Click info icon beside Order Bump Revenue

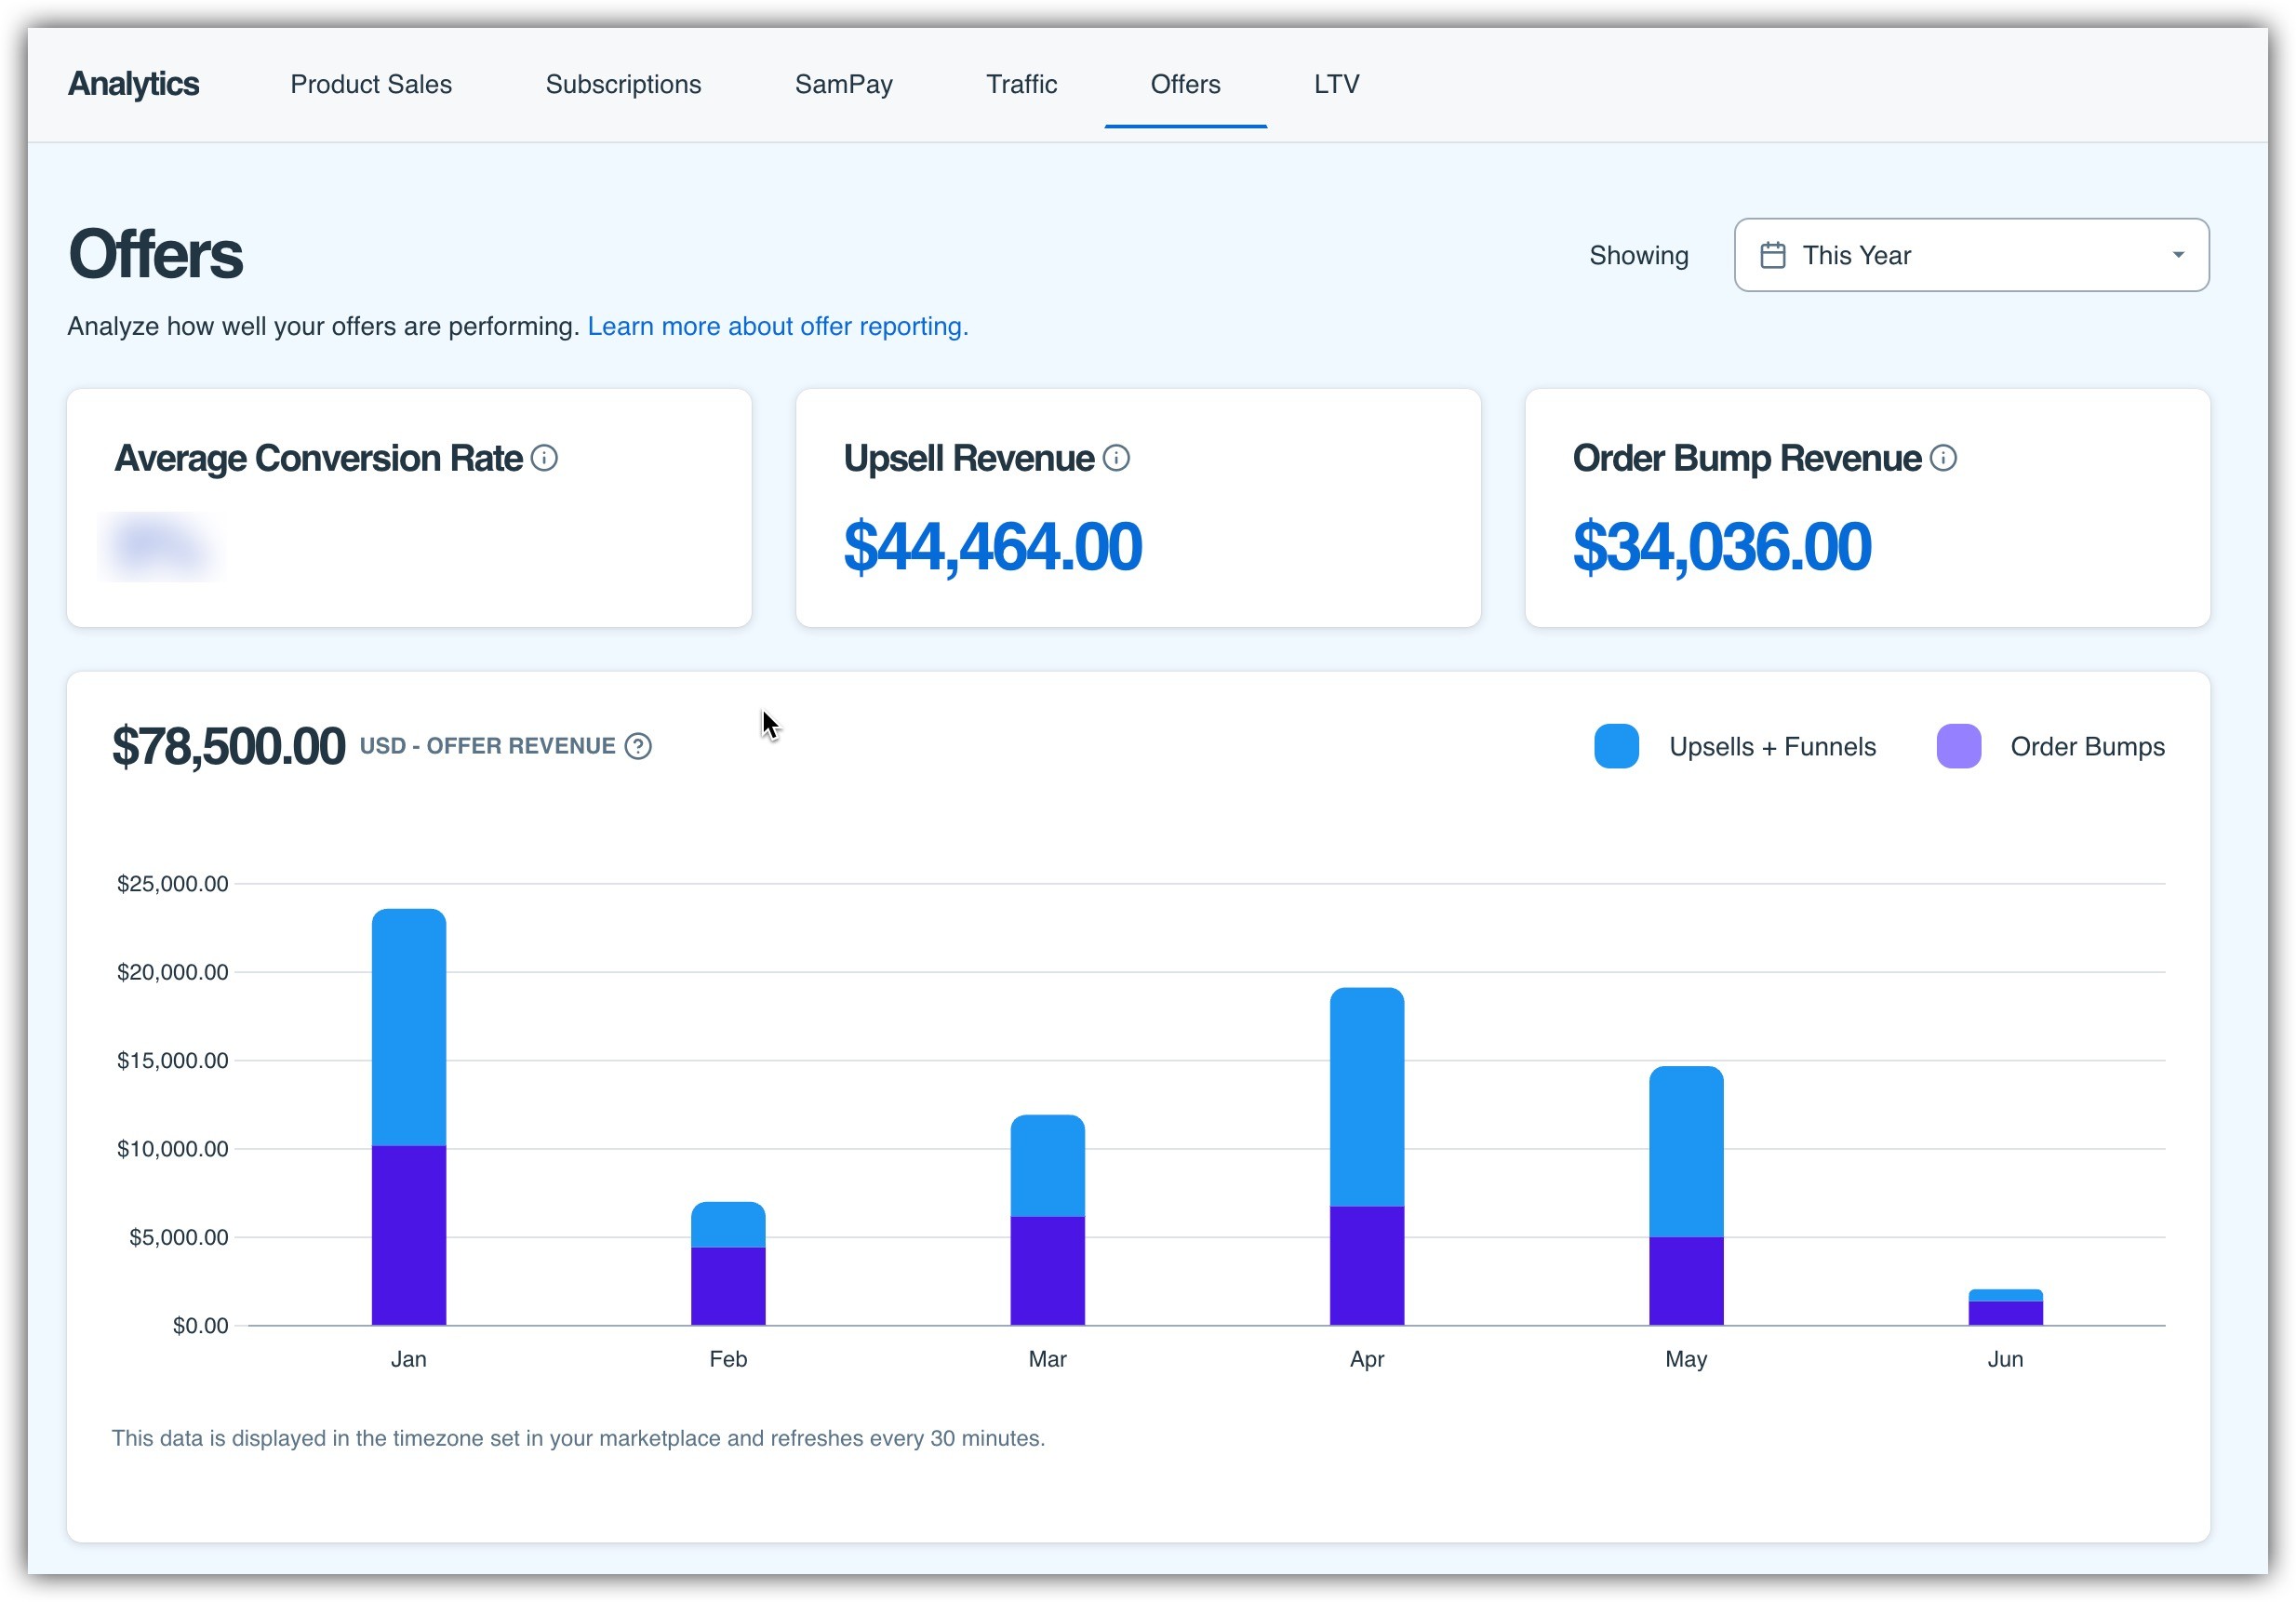(x=1943, y=458)
